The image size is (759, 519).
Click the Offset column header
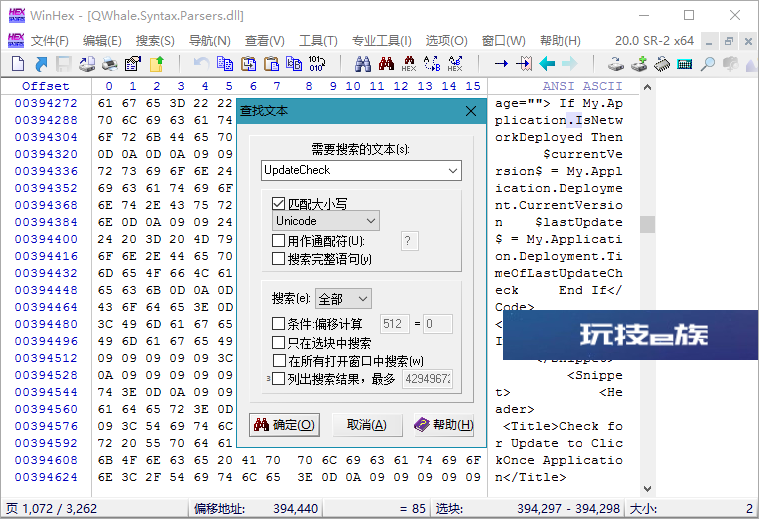point(46,86)
